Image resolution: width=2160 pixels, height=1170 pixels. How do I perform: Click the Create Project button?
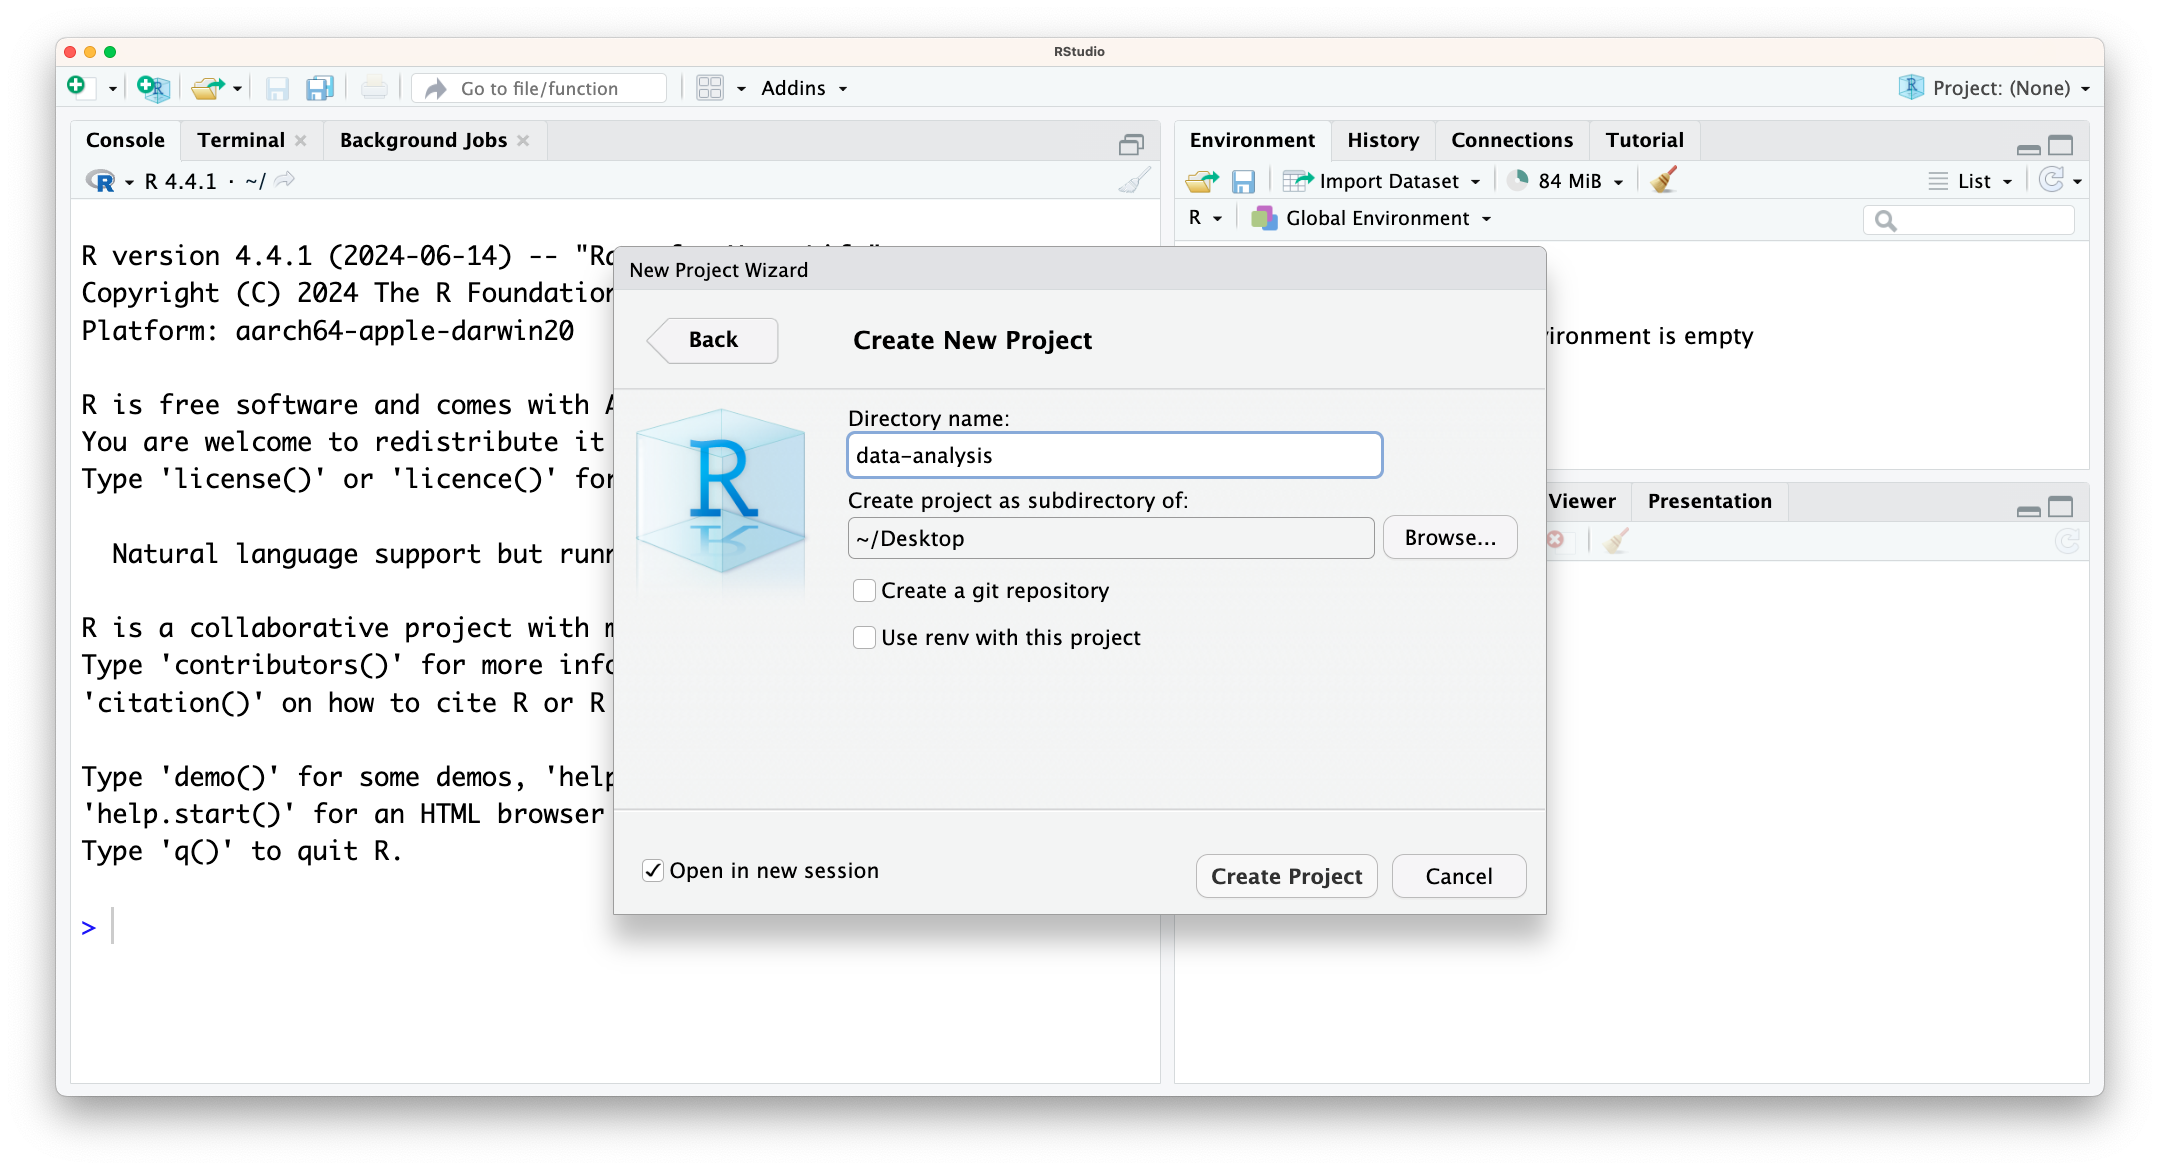[1286, 876]
